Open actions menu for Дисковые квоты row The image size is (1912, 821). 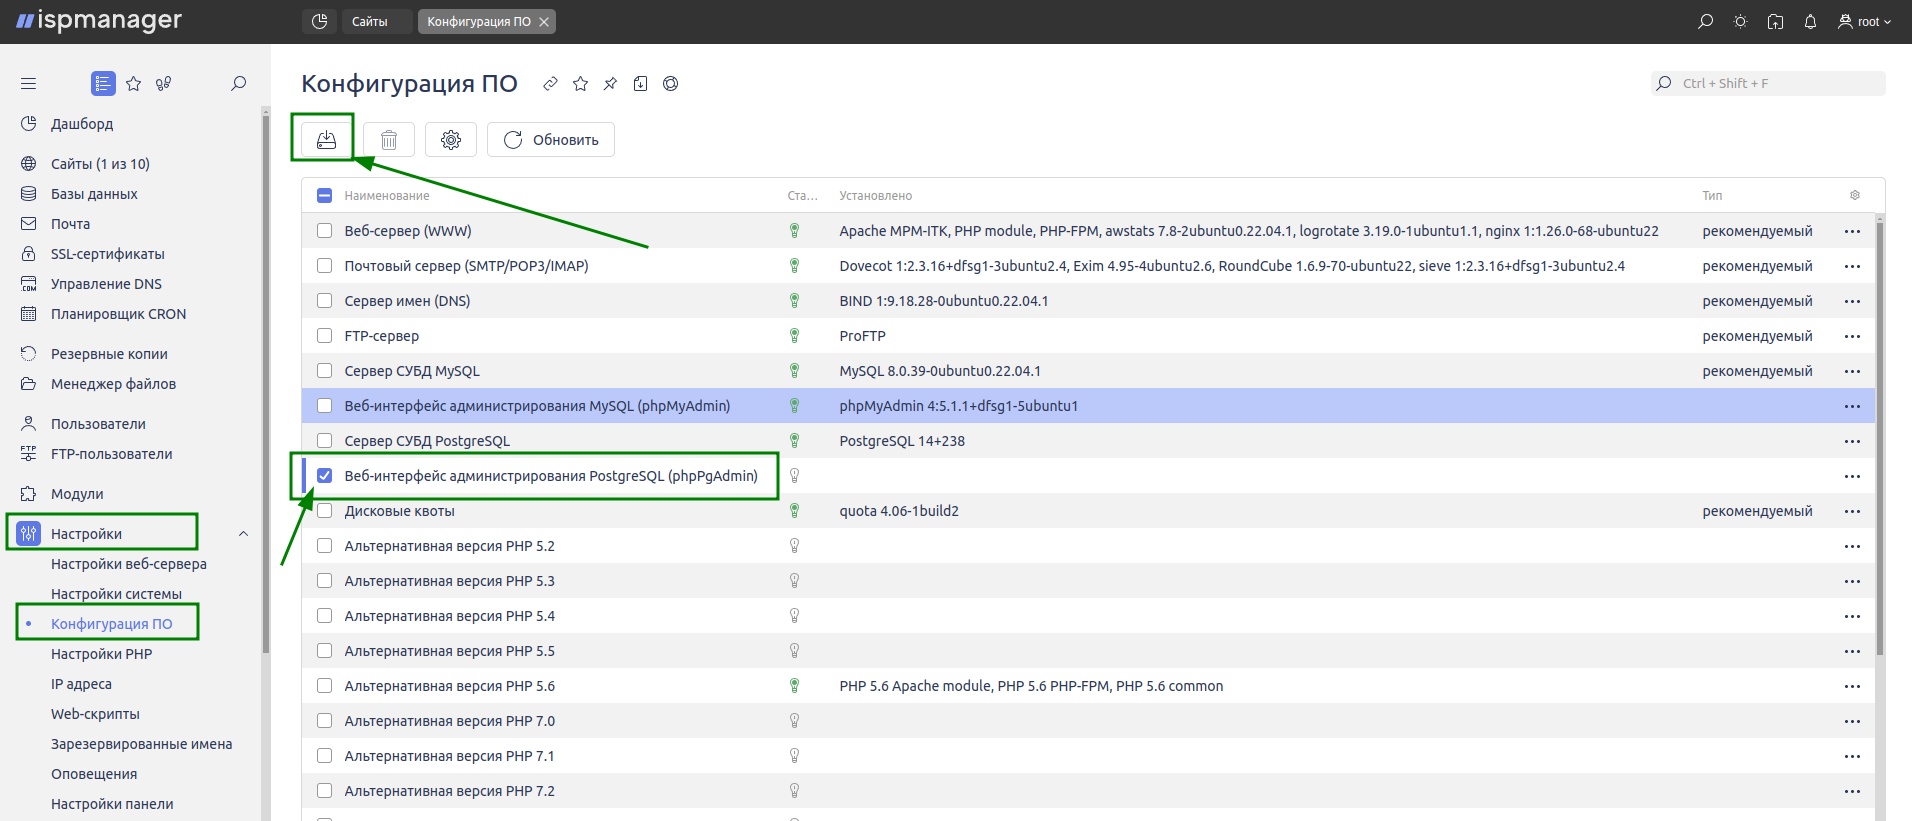(x=1852, y=511)
